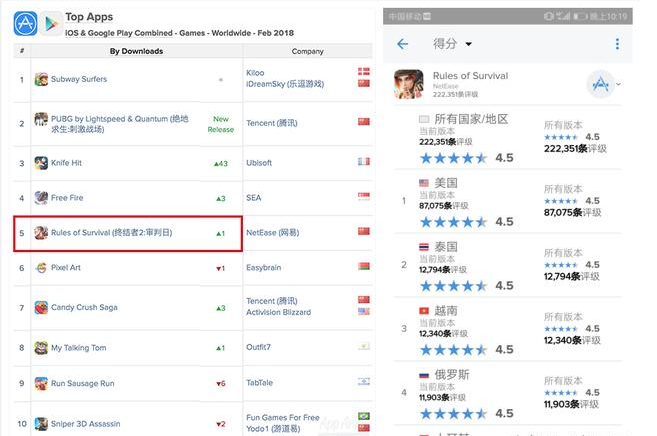Open the three-dot overflow menu
Screen dimensions: 657x436
(x=617, y=44)
